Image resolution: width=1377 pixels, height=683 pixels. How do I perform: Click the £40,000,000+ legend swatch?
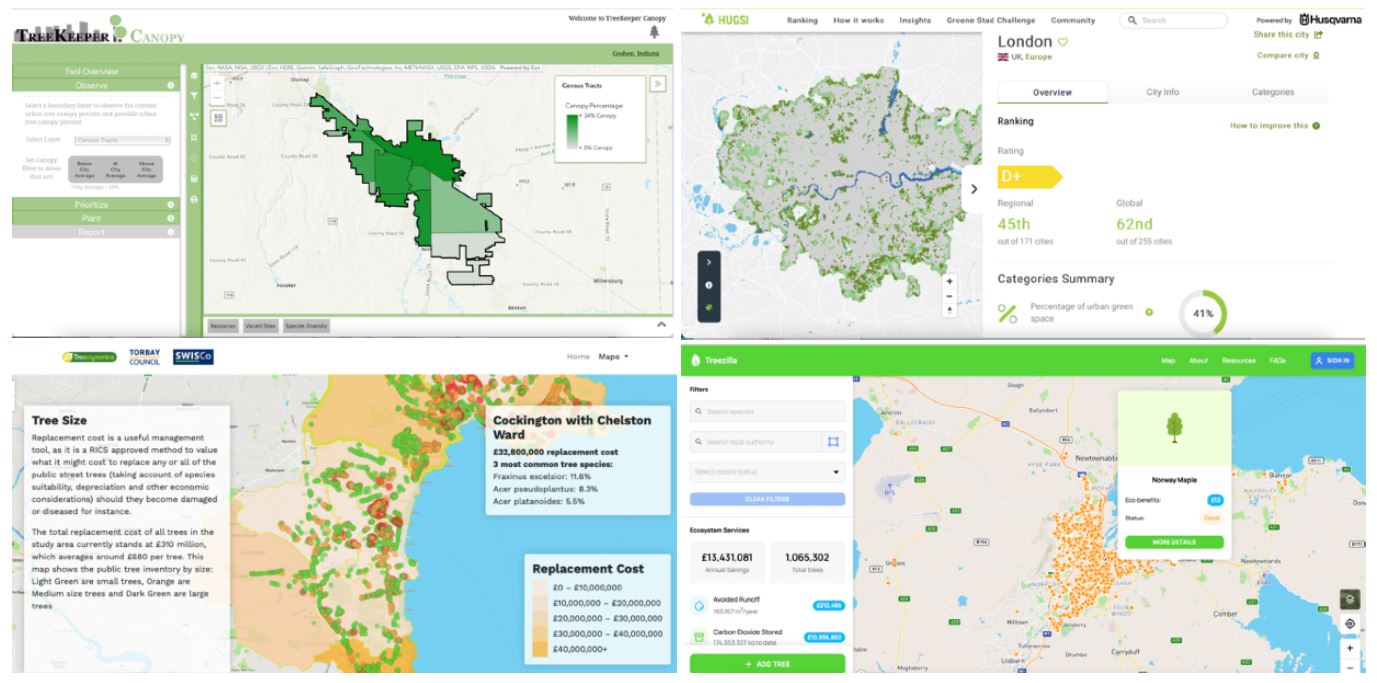[x=539, y=648]
